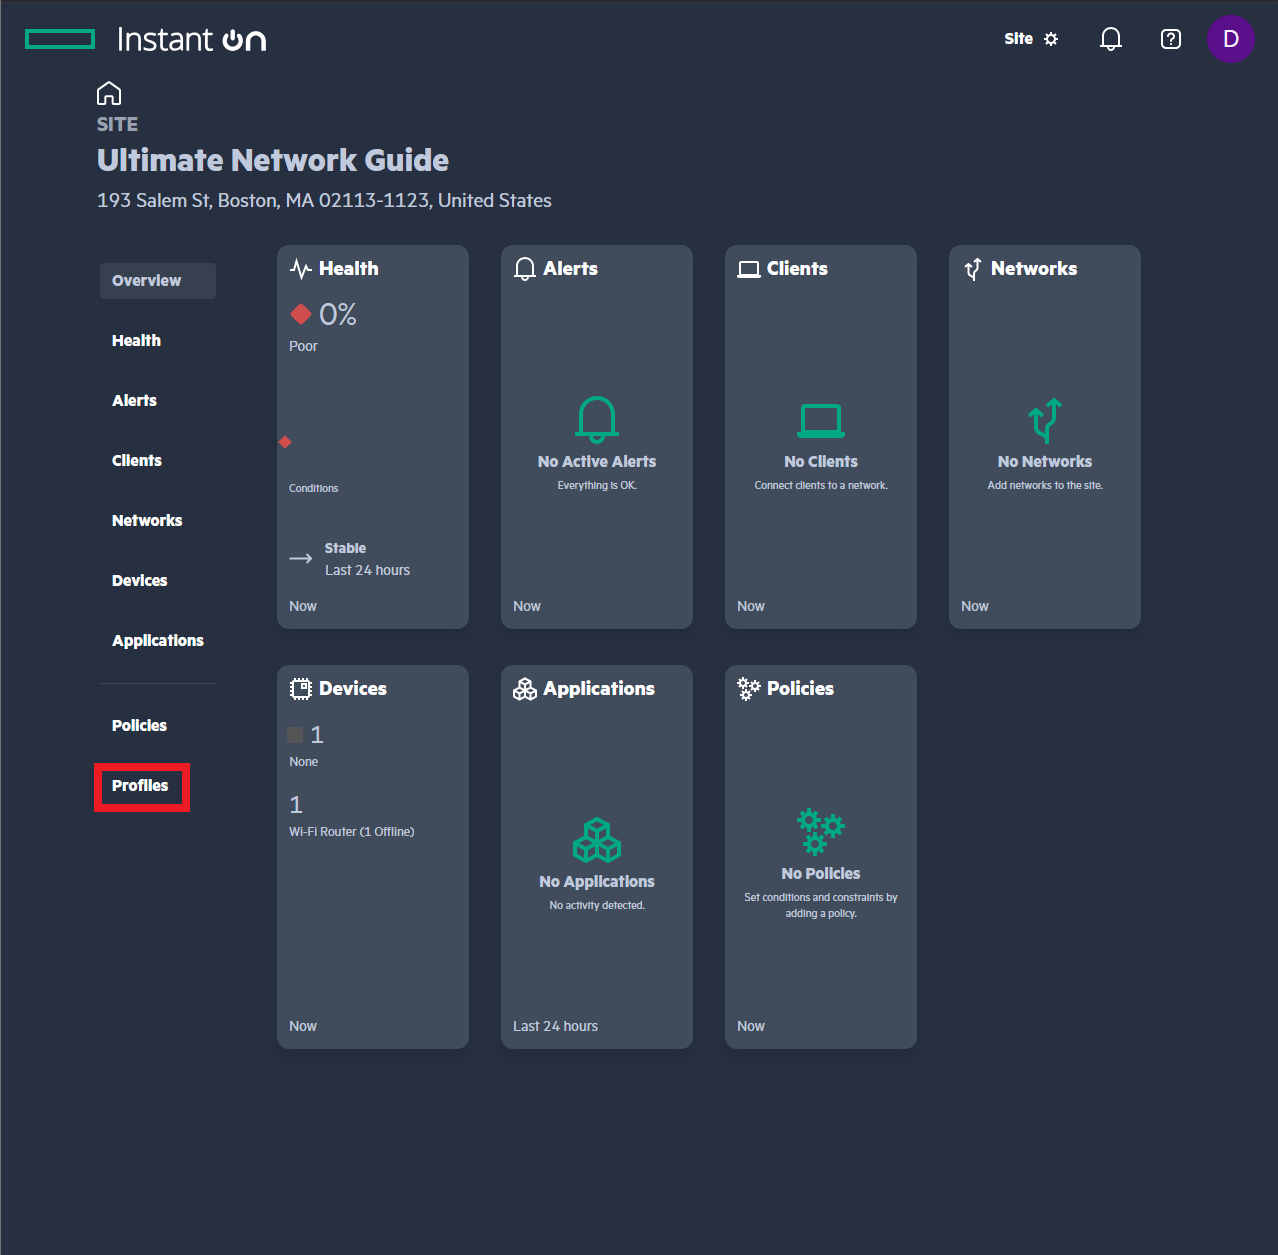Click No Policies text
Screen dimensions: 1278x1255
coord(821,874)
